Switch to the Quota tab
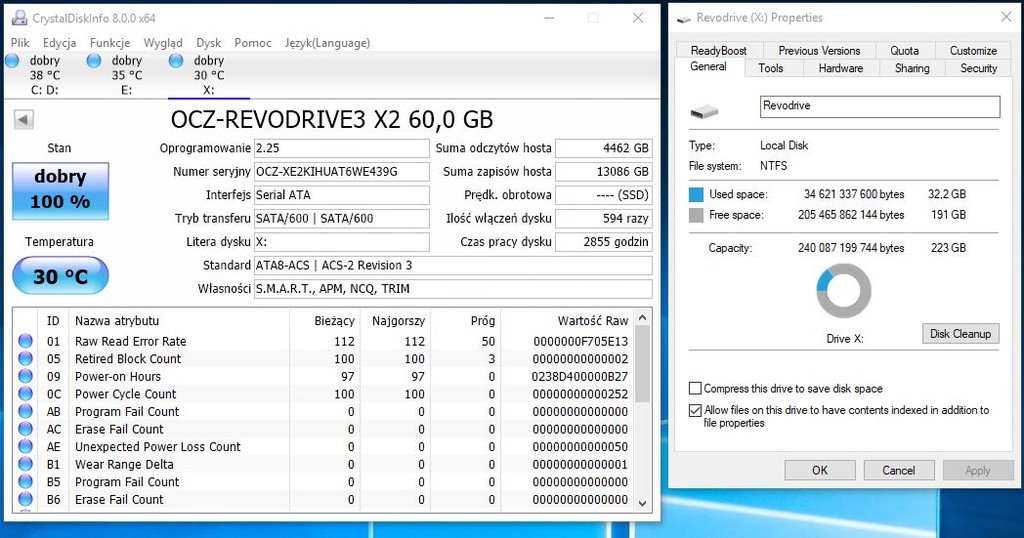This screenshot has width=1024, height=538. point(904,50)
